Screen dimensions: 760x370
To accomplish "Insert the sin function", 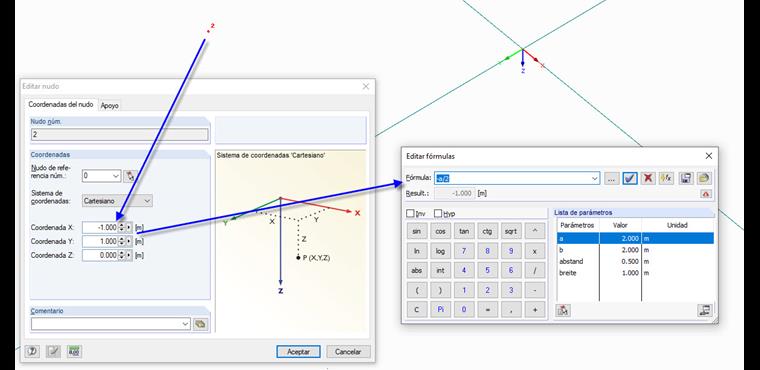I will pos(416,232).
